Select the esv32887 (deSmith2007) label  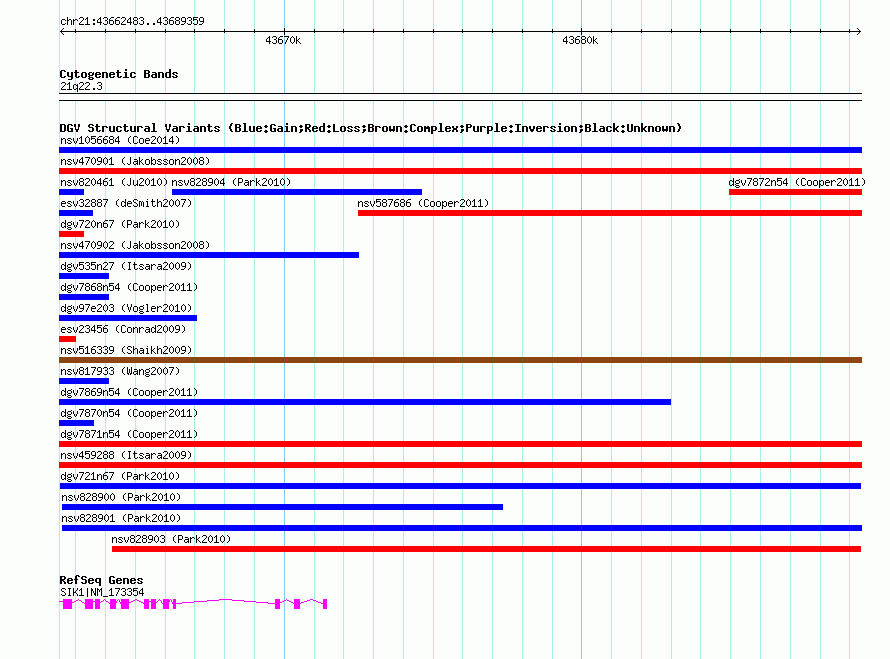(126, 203)
